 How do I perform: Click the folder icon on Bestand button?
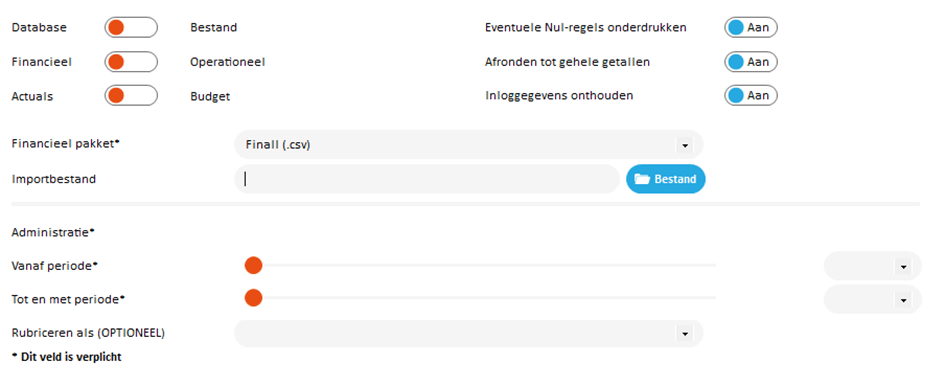click(x=642, y=179)
